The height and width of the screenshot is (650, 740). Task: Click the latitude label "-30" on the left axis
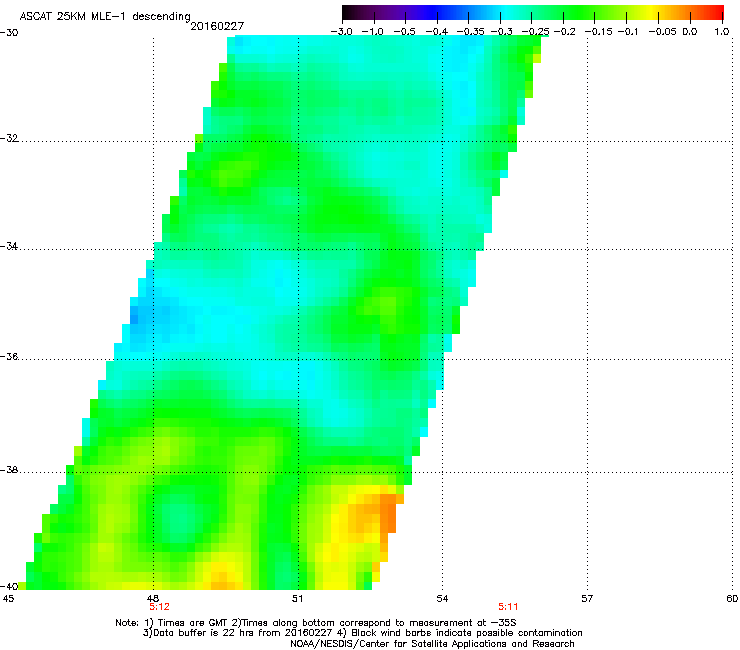tap(9, 33)
